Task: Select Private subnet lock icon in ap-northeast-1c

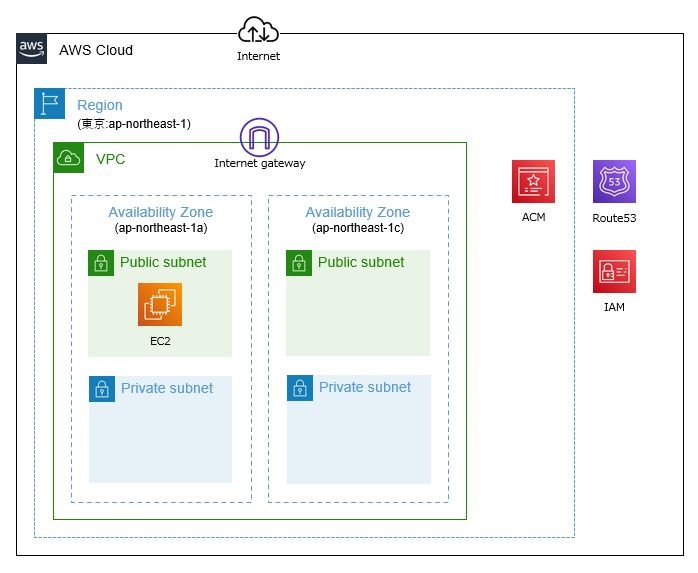Action: point(299,388)
